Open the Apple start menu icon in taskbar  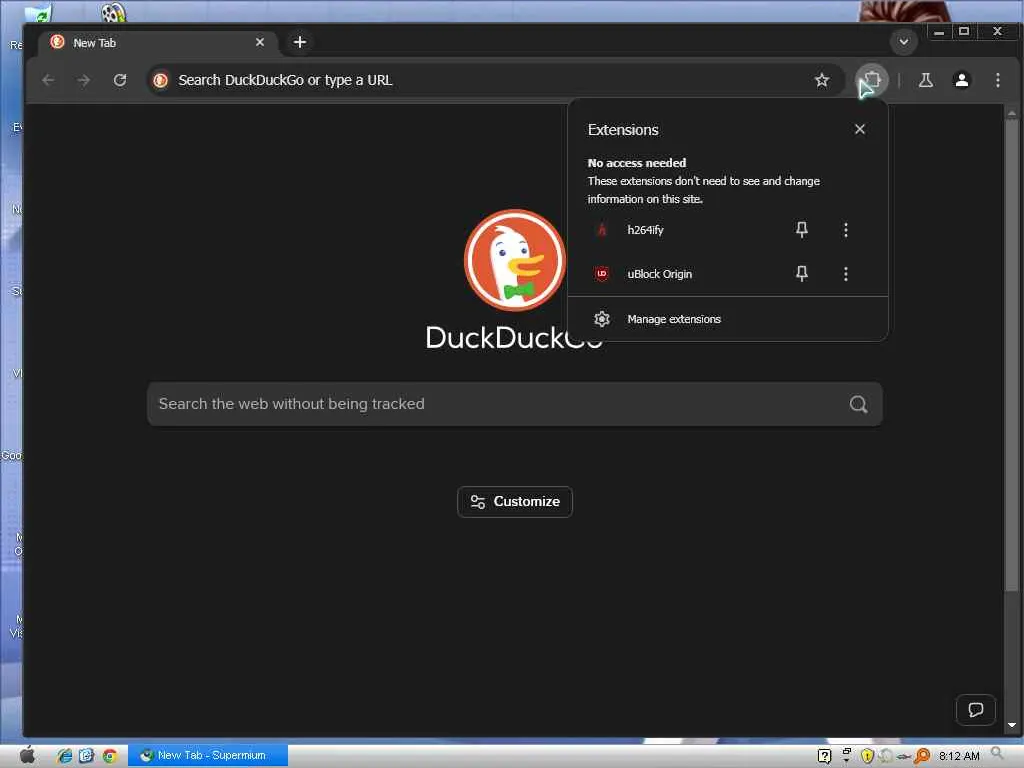coord(27,756)
